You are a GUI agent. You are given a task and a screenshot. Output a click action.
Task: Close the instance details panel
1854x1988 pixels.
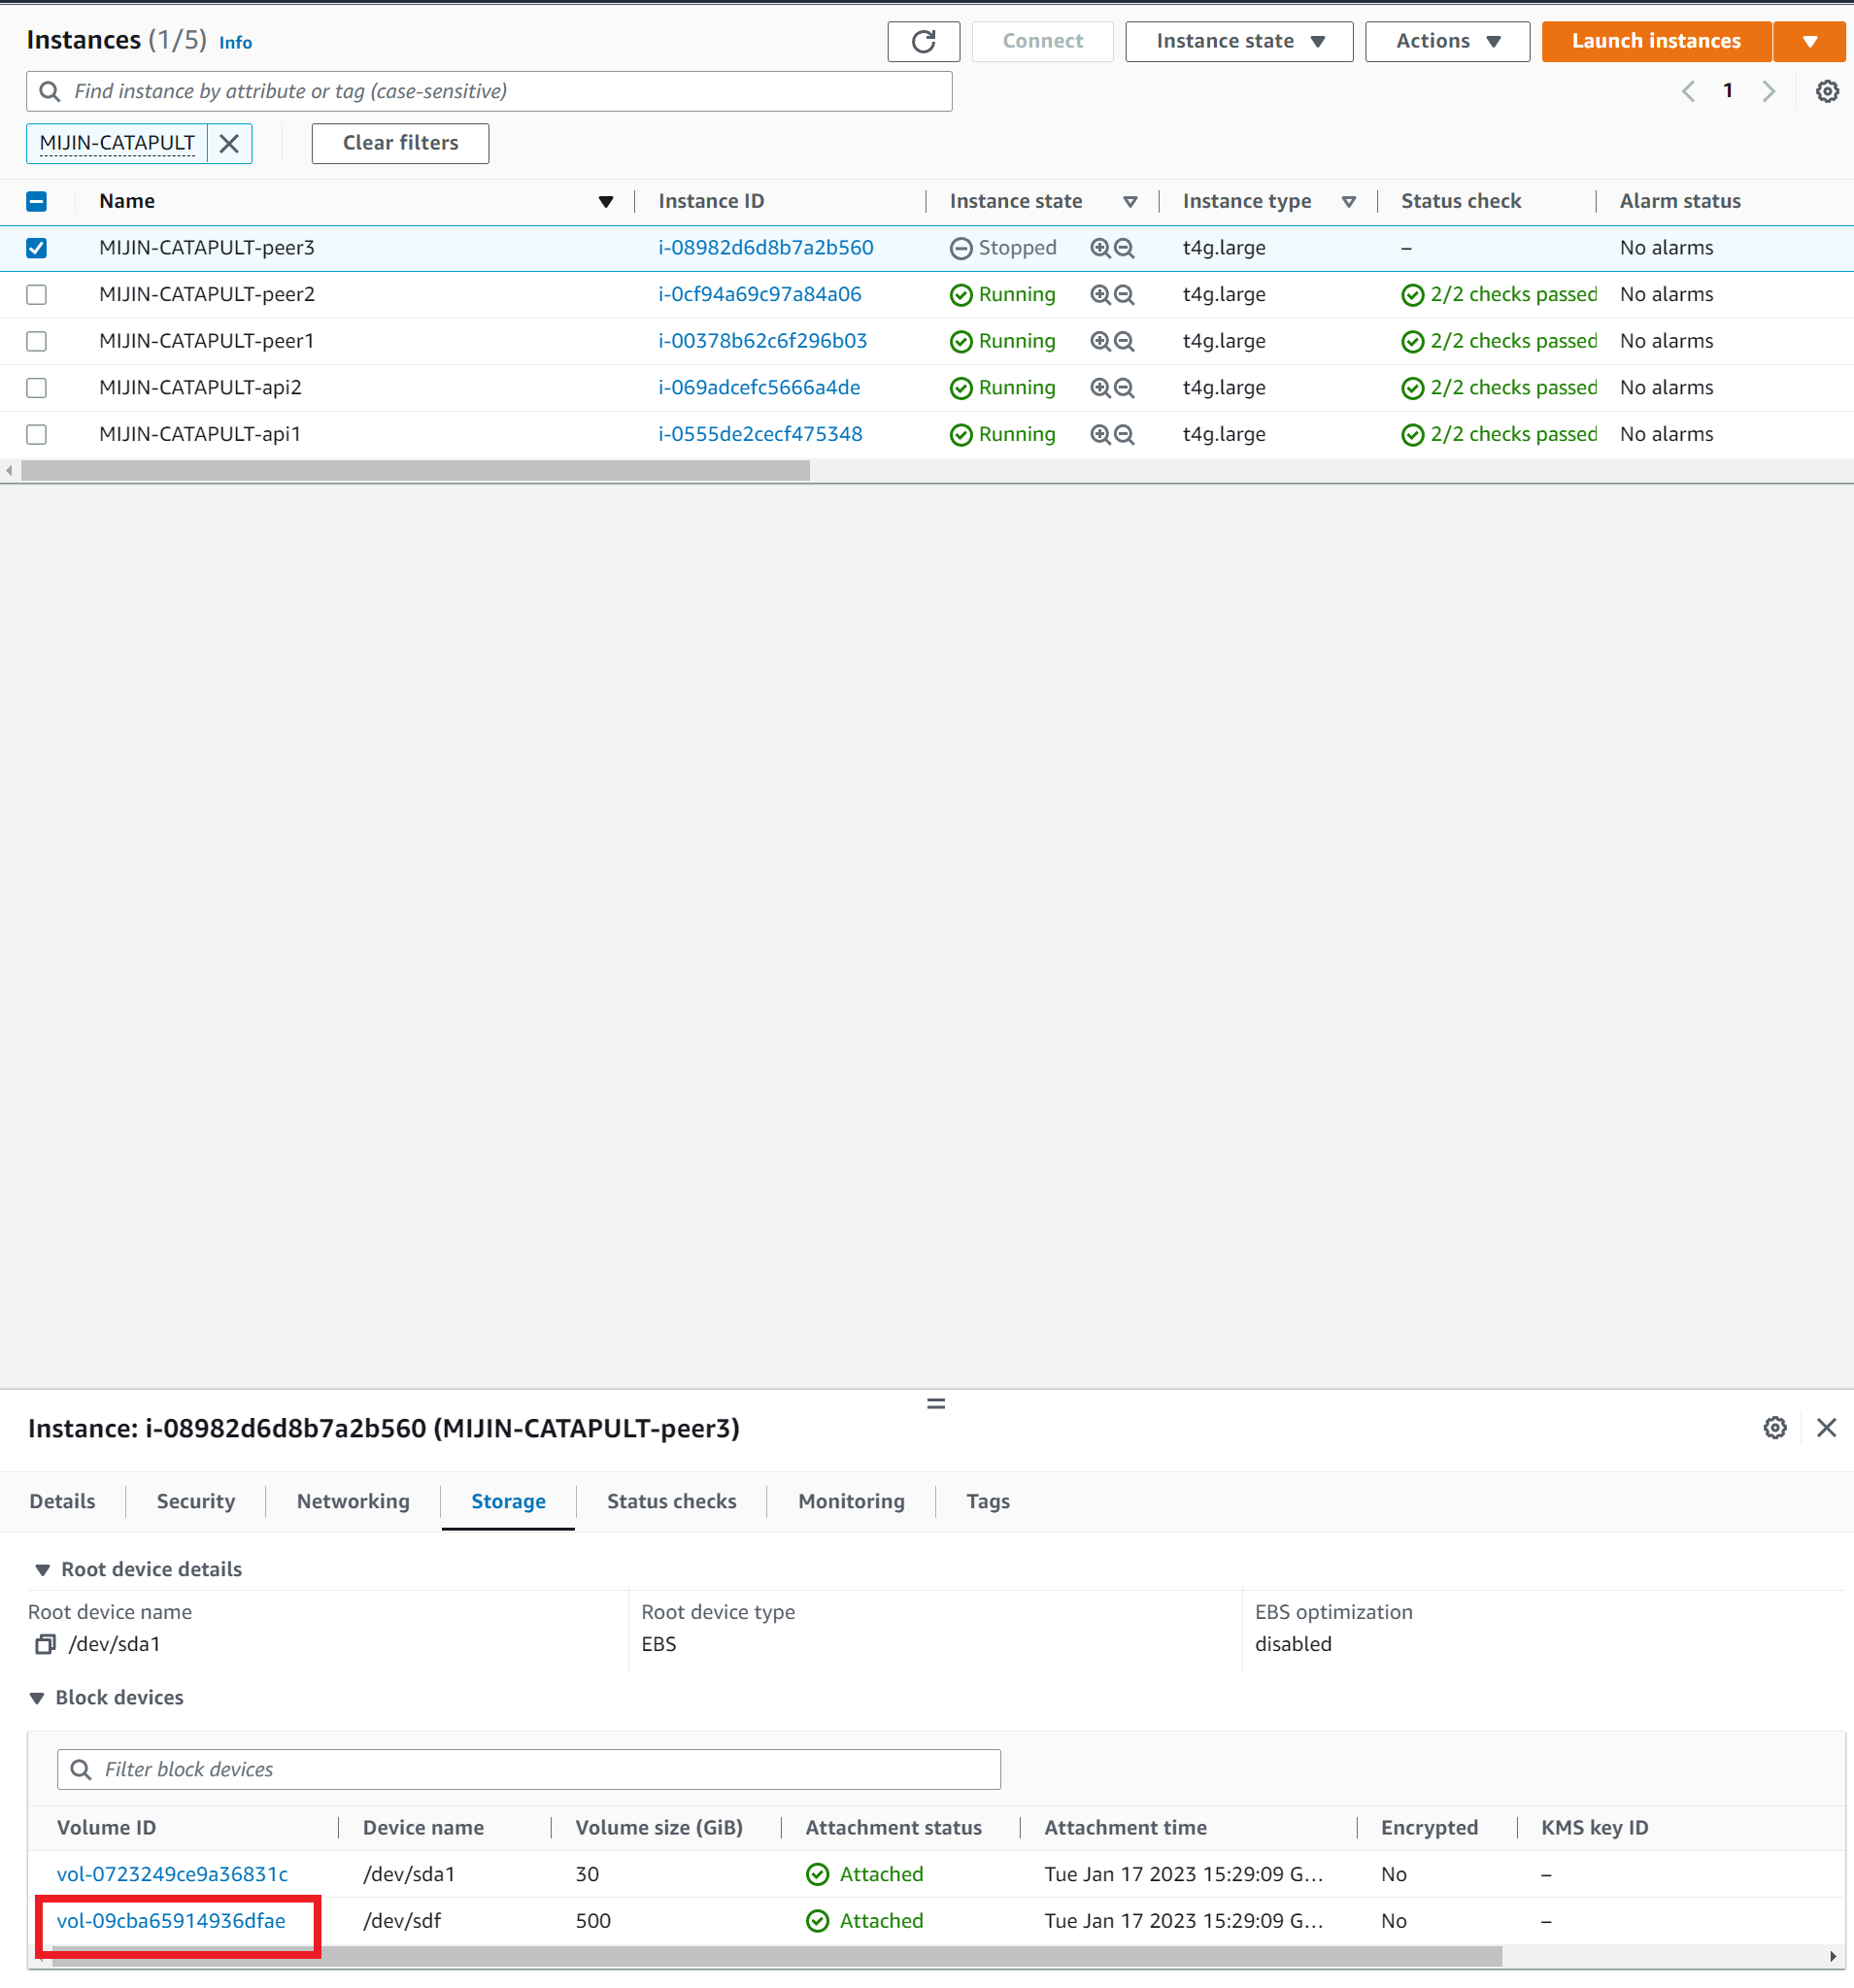click(x=1826, y=1428)
